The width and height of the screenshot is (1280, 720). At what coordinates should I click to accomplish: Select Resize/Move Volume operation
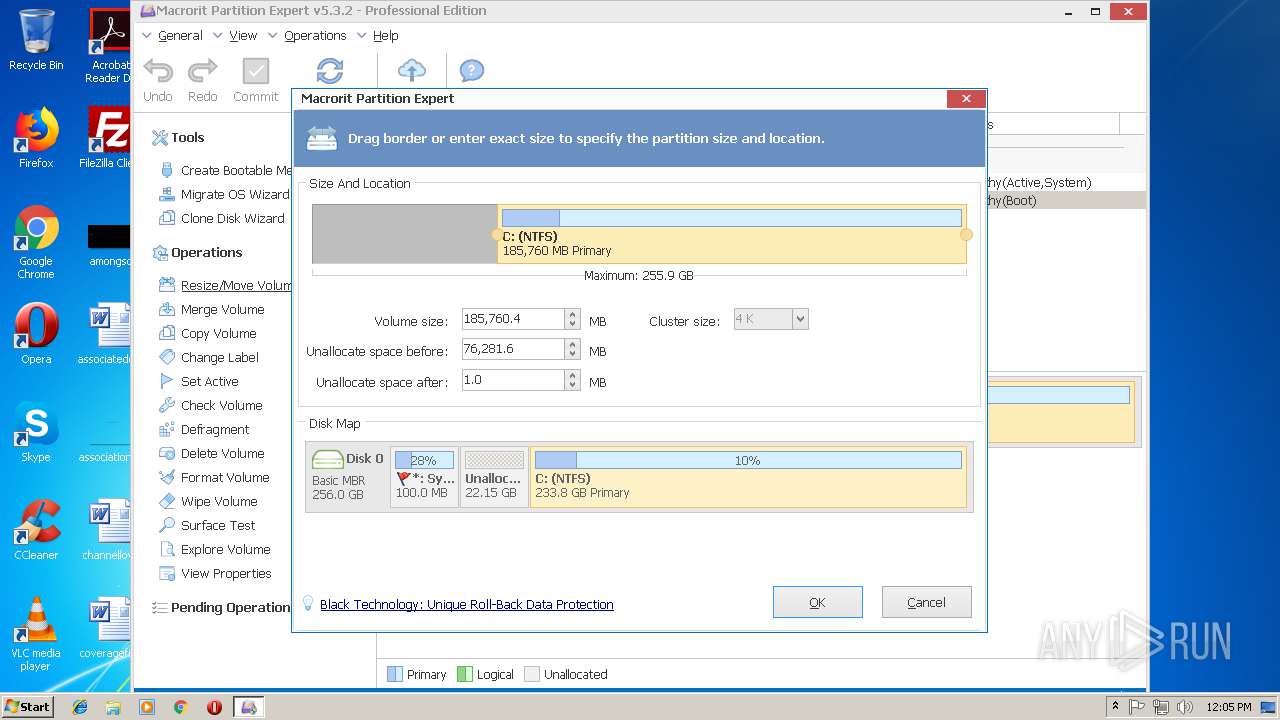(224, 285)
